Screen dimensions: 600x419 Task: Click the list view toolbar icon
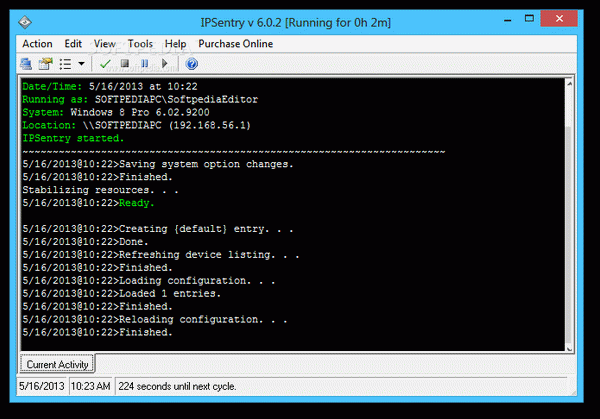pyautogui.click(x=65, y=64)
